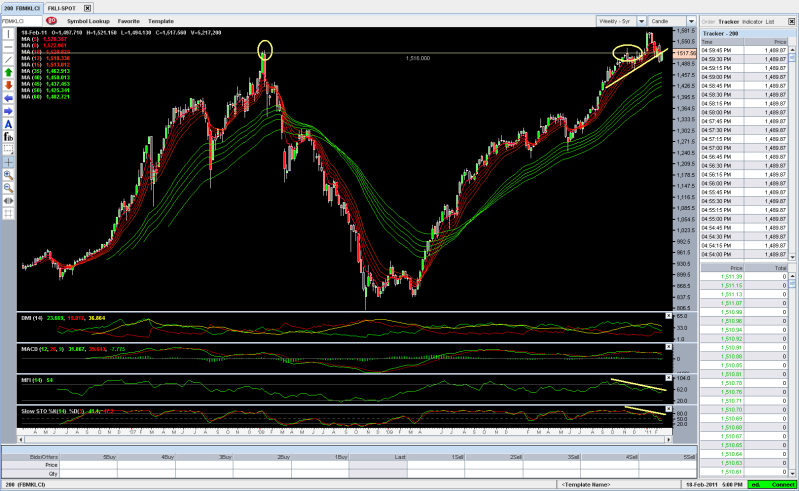Switch to the Tracker panel tab

tap(728, 22)
